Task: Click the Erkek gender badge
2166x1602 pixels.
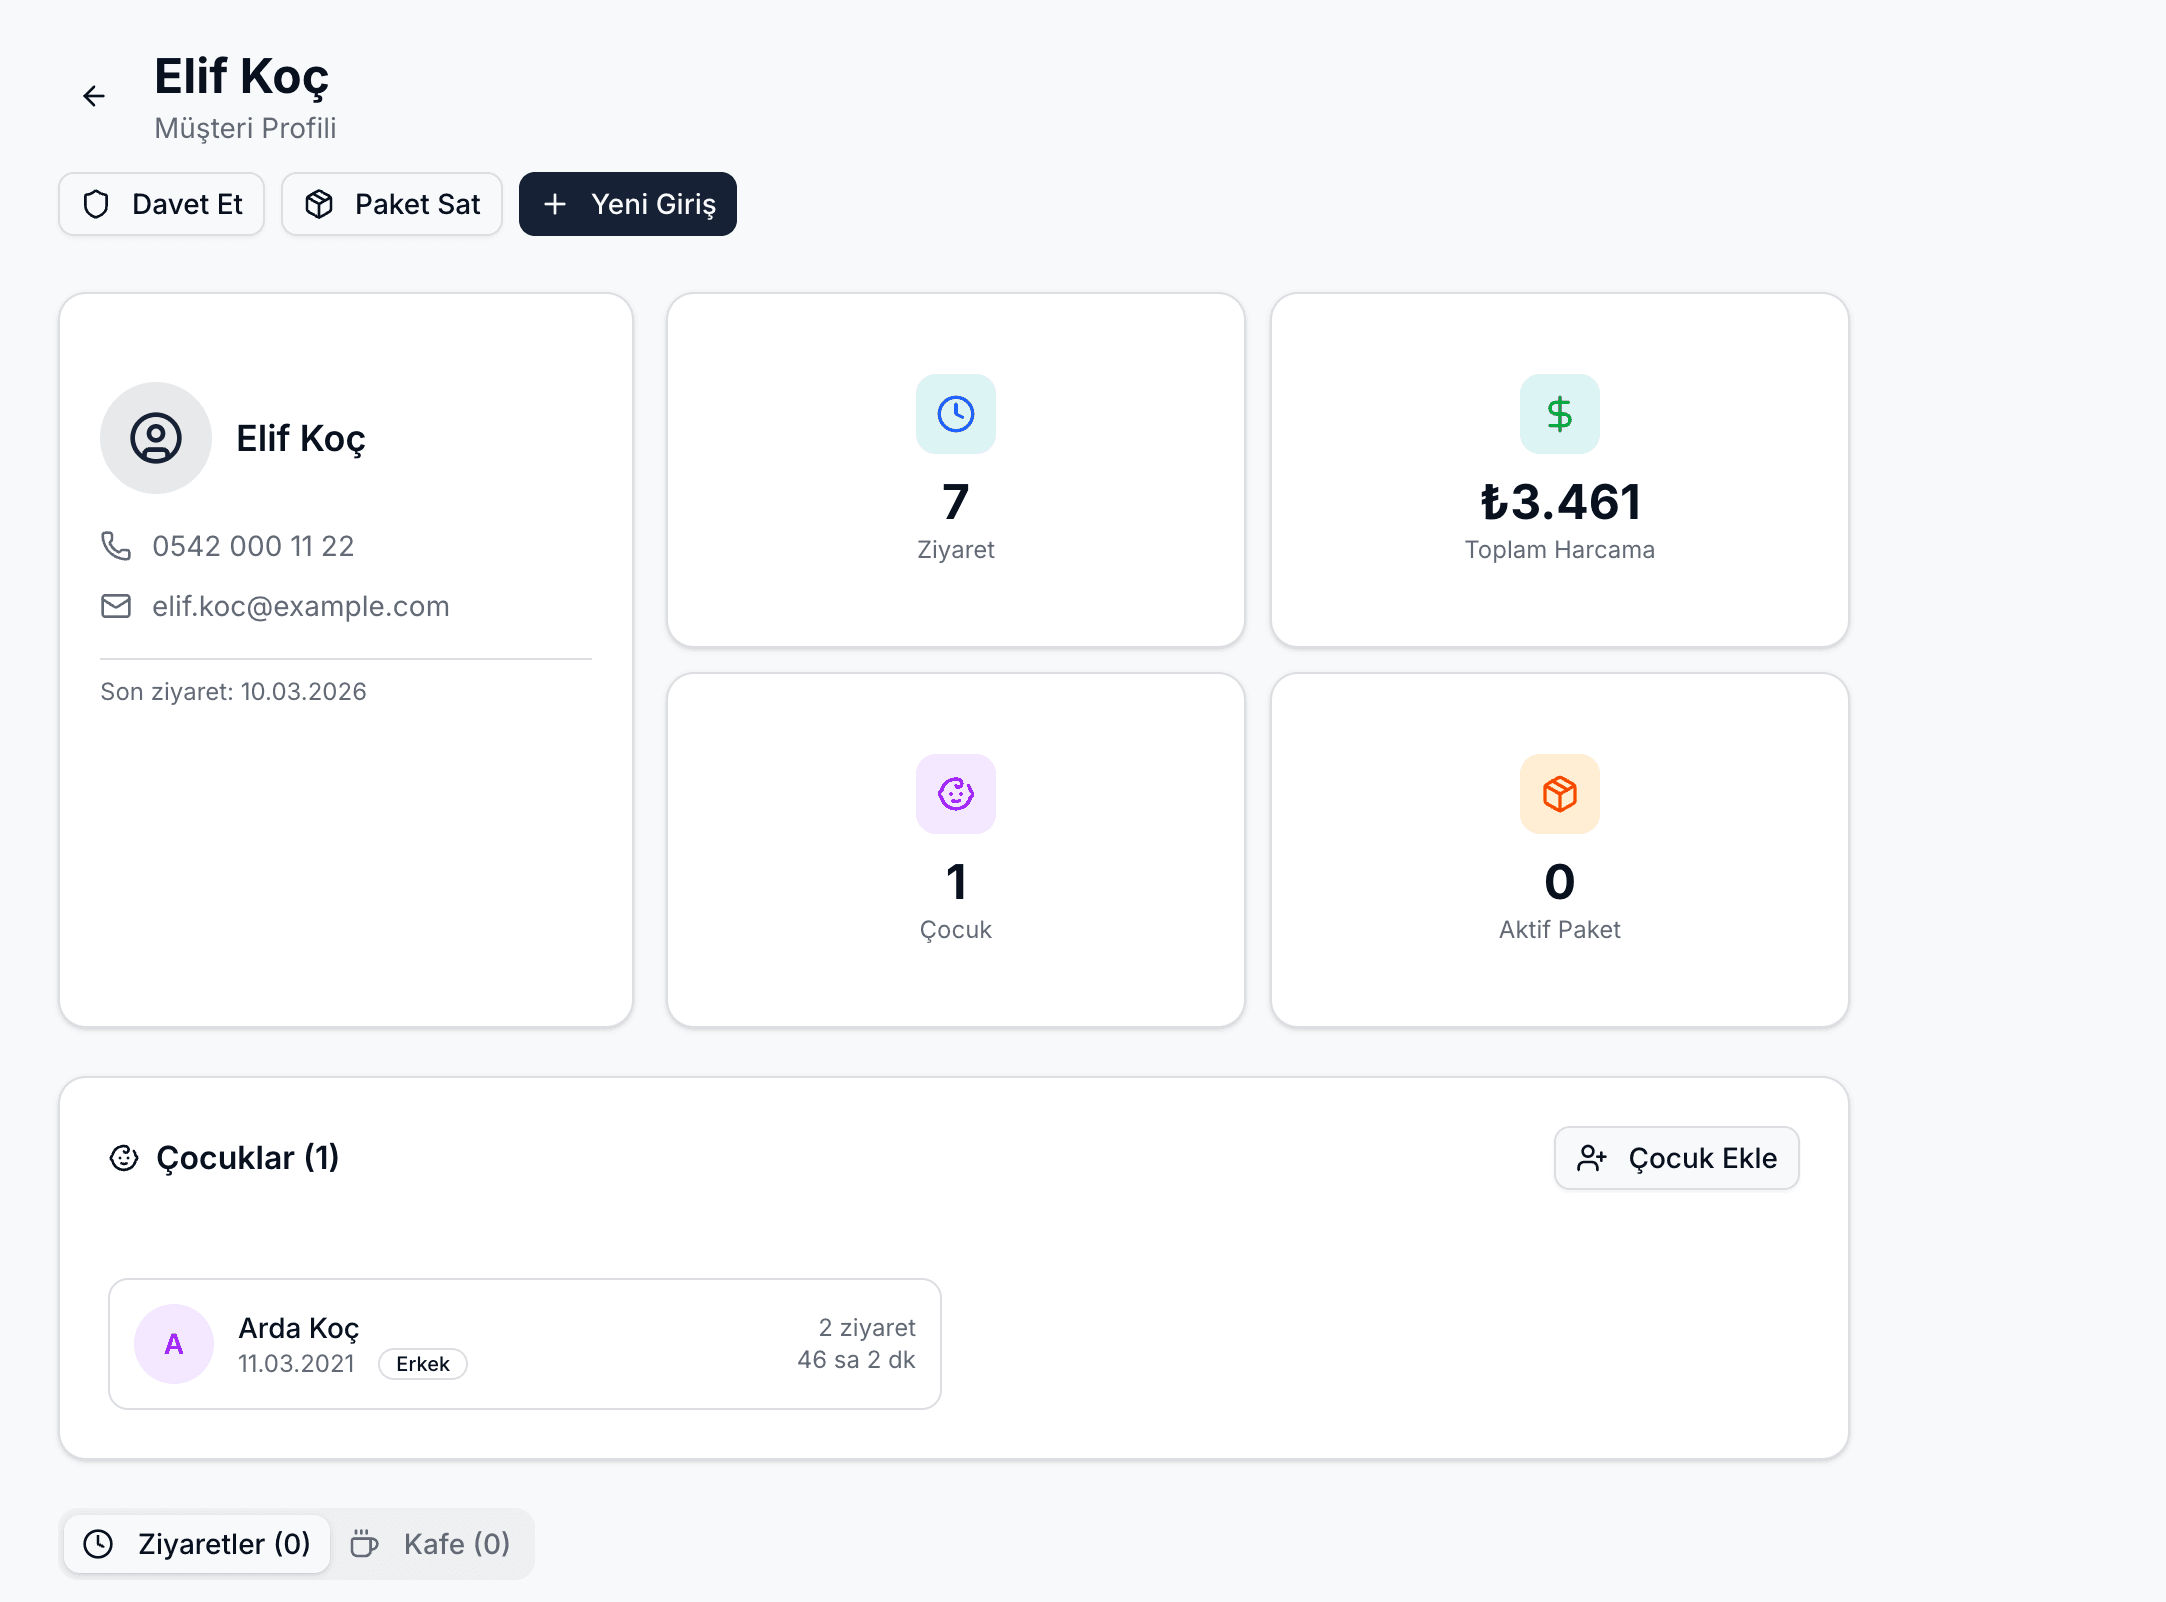Action: [422, 1364]
